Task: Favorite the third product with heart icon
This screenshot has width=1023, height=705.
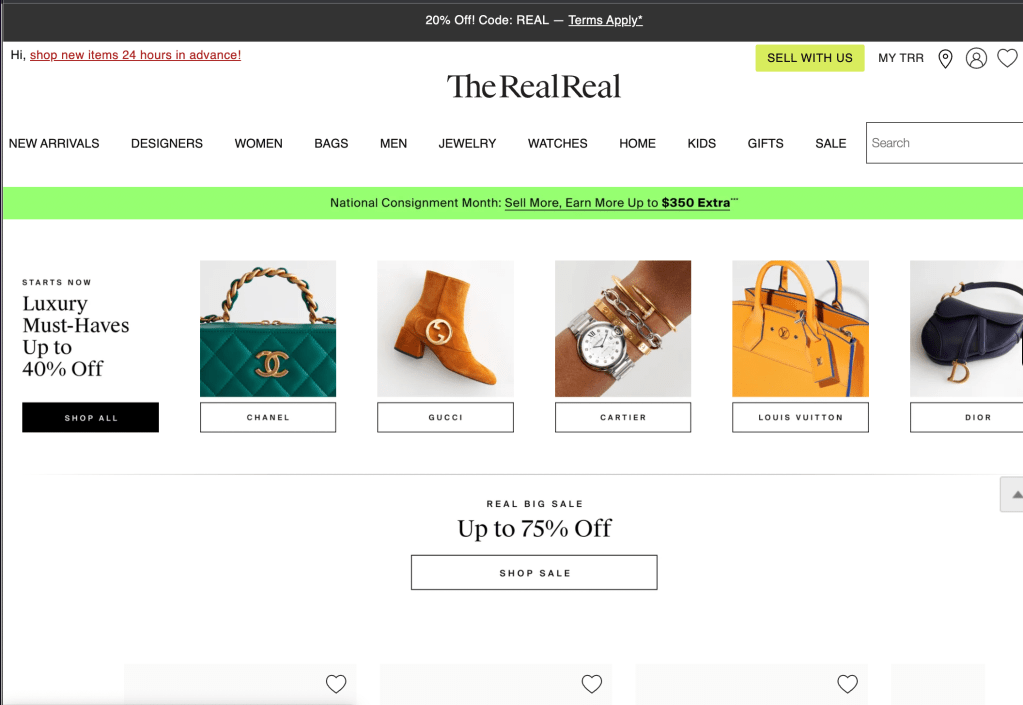Action: point(847,683)
